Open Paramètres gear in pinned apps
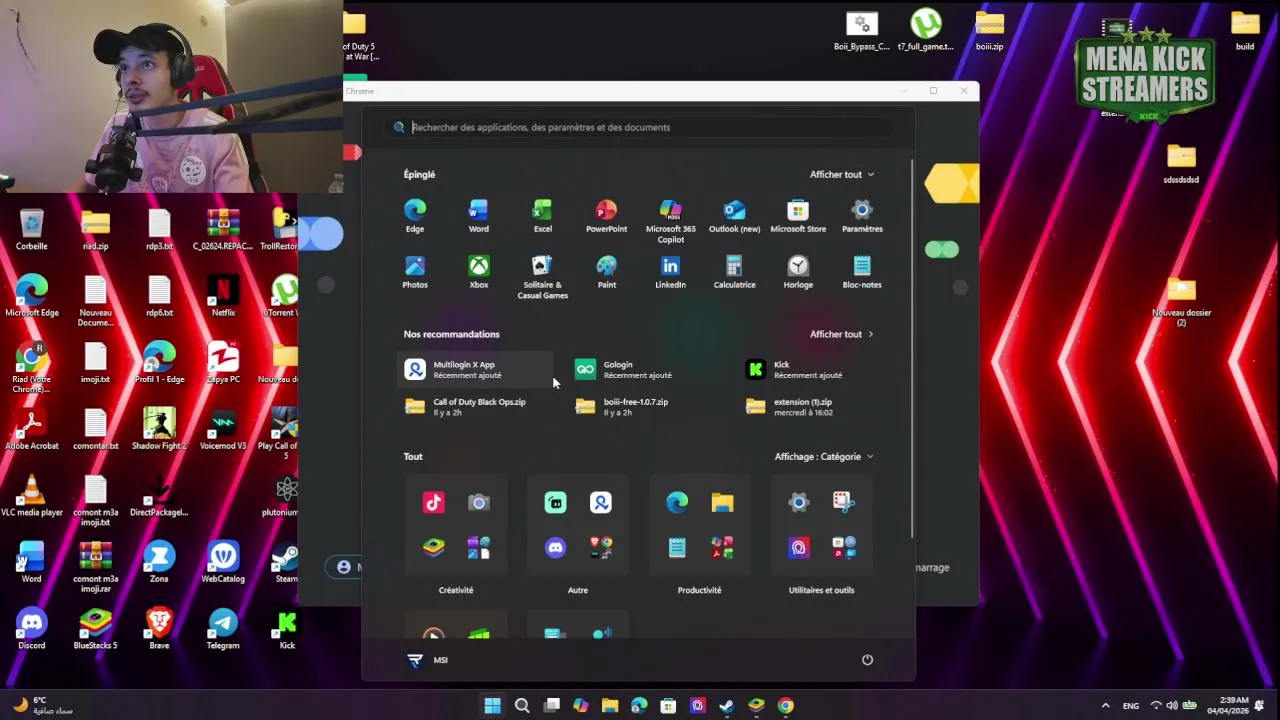 tap(862, 216)
